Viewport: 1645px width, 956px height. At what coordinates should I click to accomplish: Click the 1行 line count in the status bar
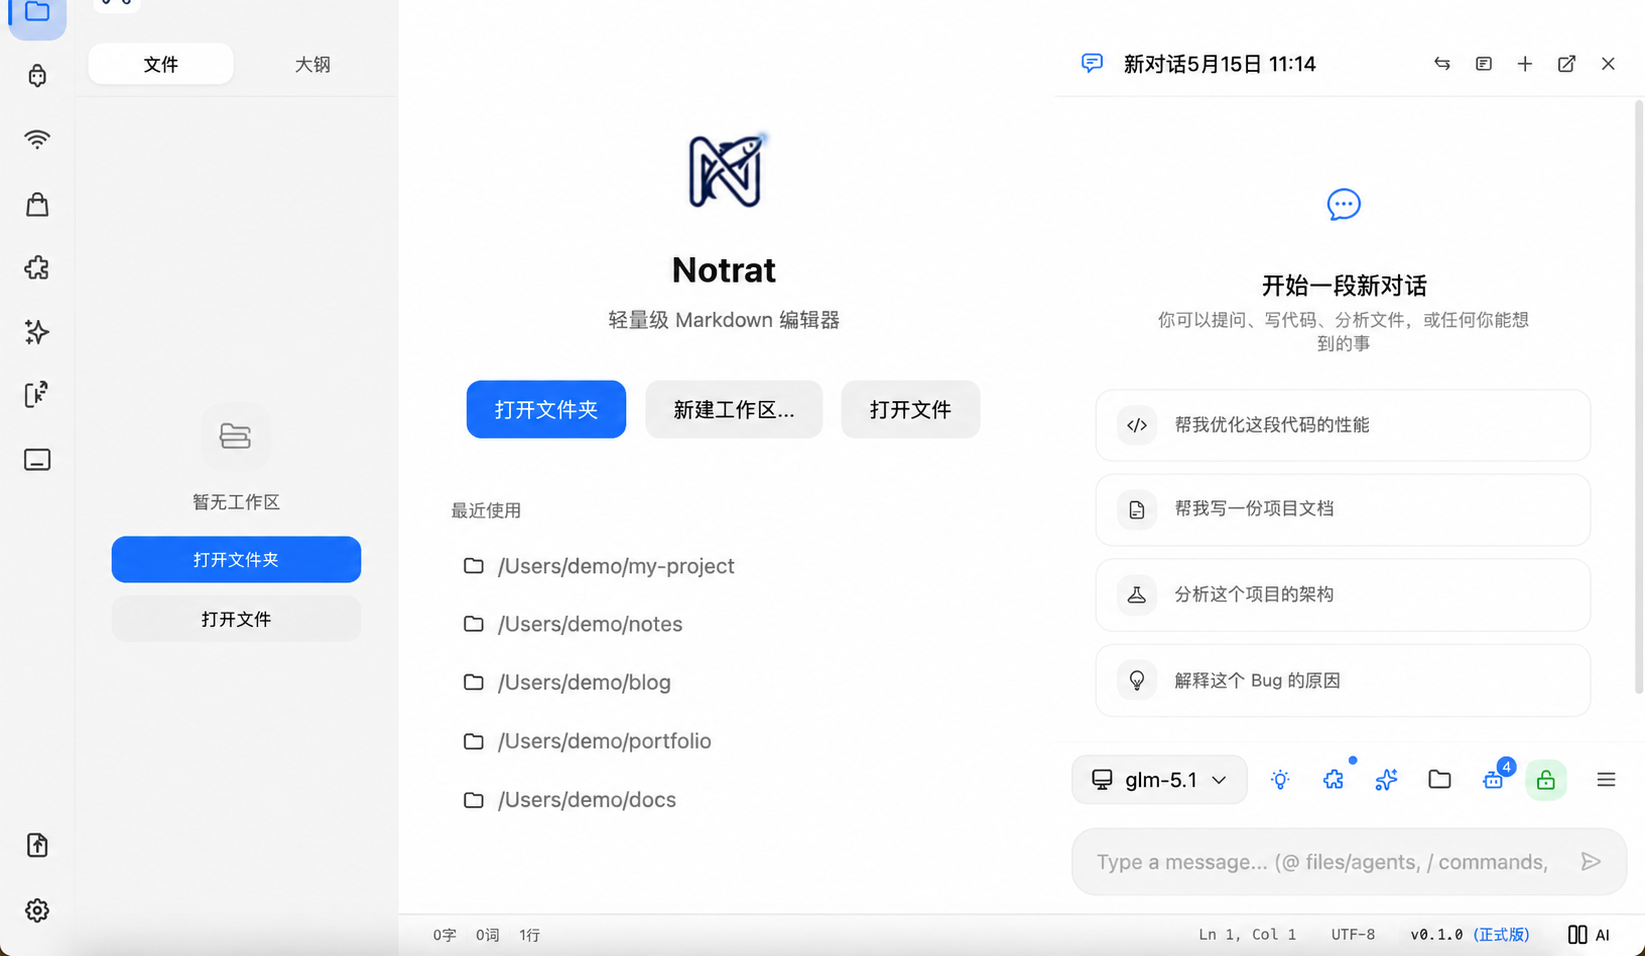[x=529, y=935]
